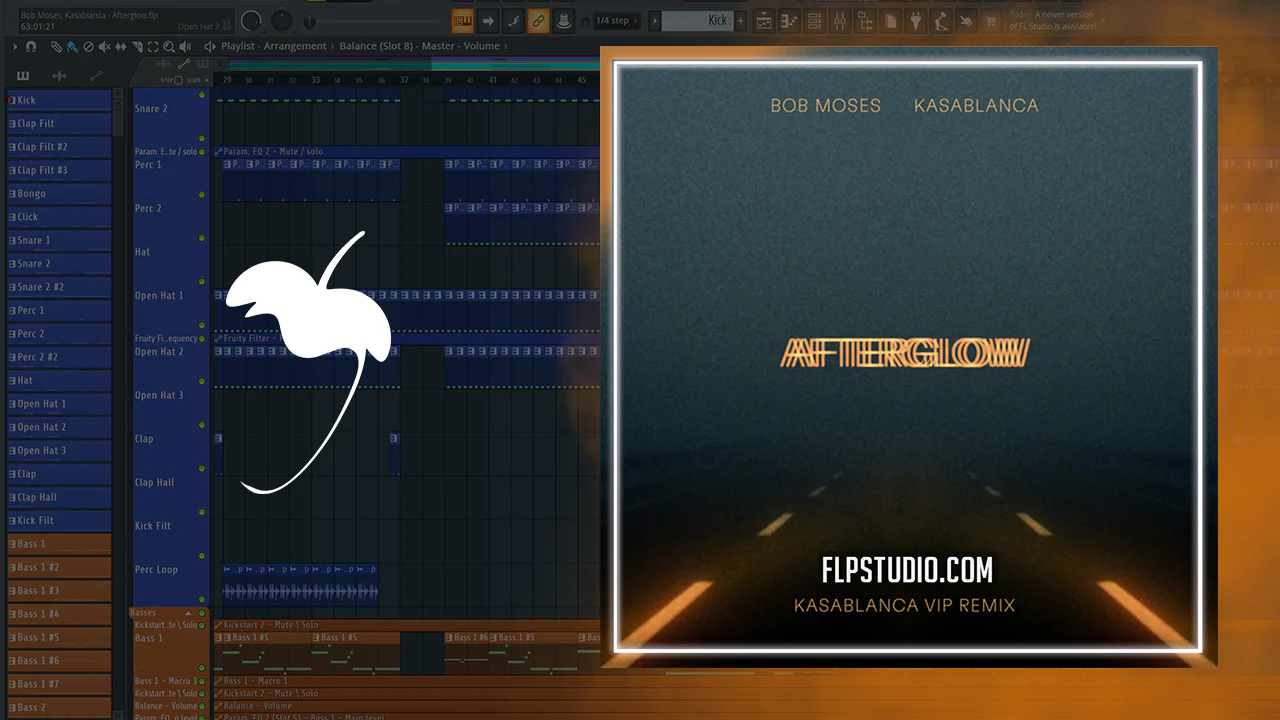
Task: Click the plug icon in top toolbar
Action: pos(915,20)
